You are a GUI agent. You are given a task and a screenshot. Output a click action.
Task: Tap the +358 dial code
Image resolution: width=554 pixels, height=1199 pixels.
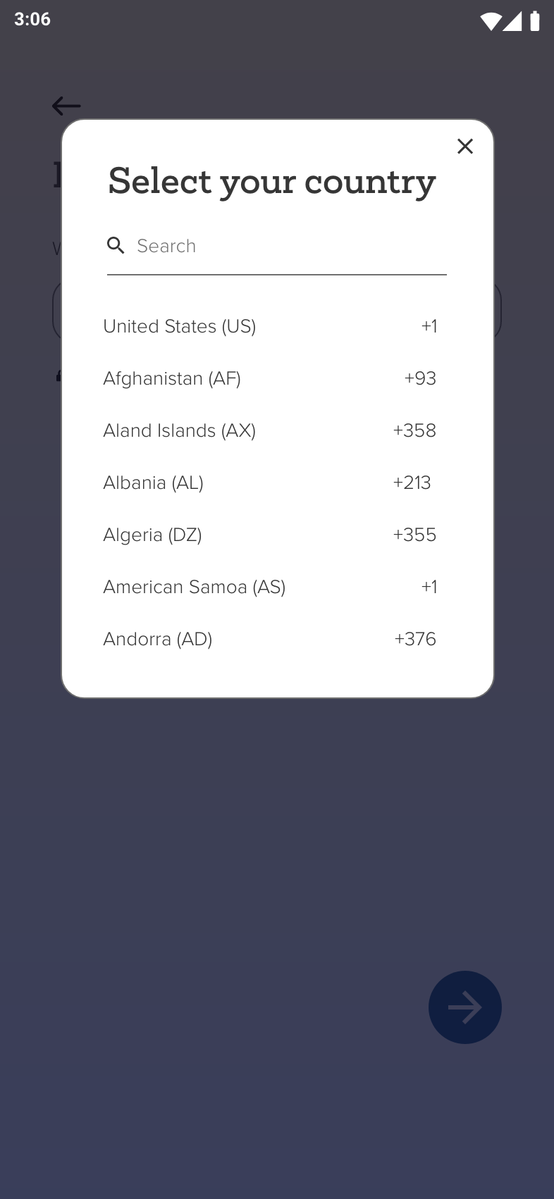[x=415, y=431]
